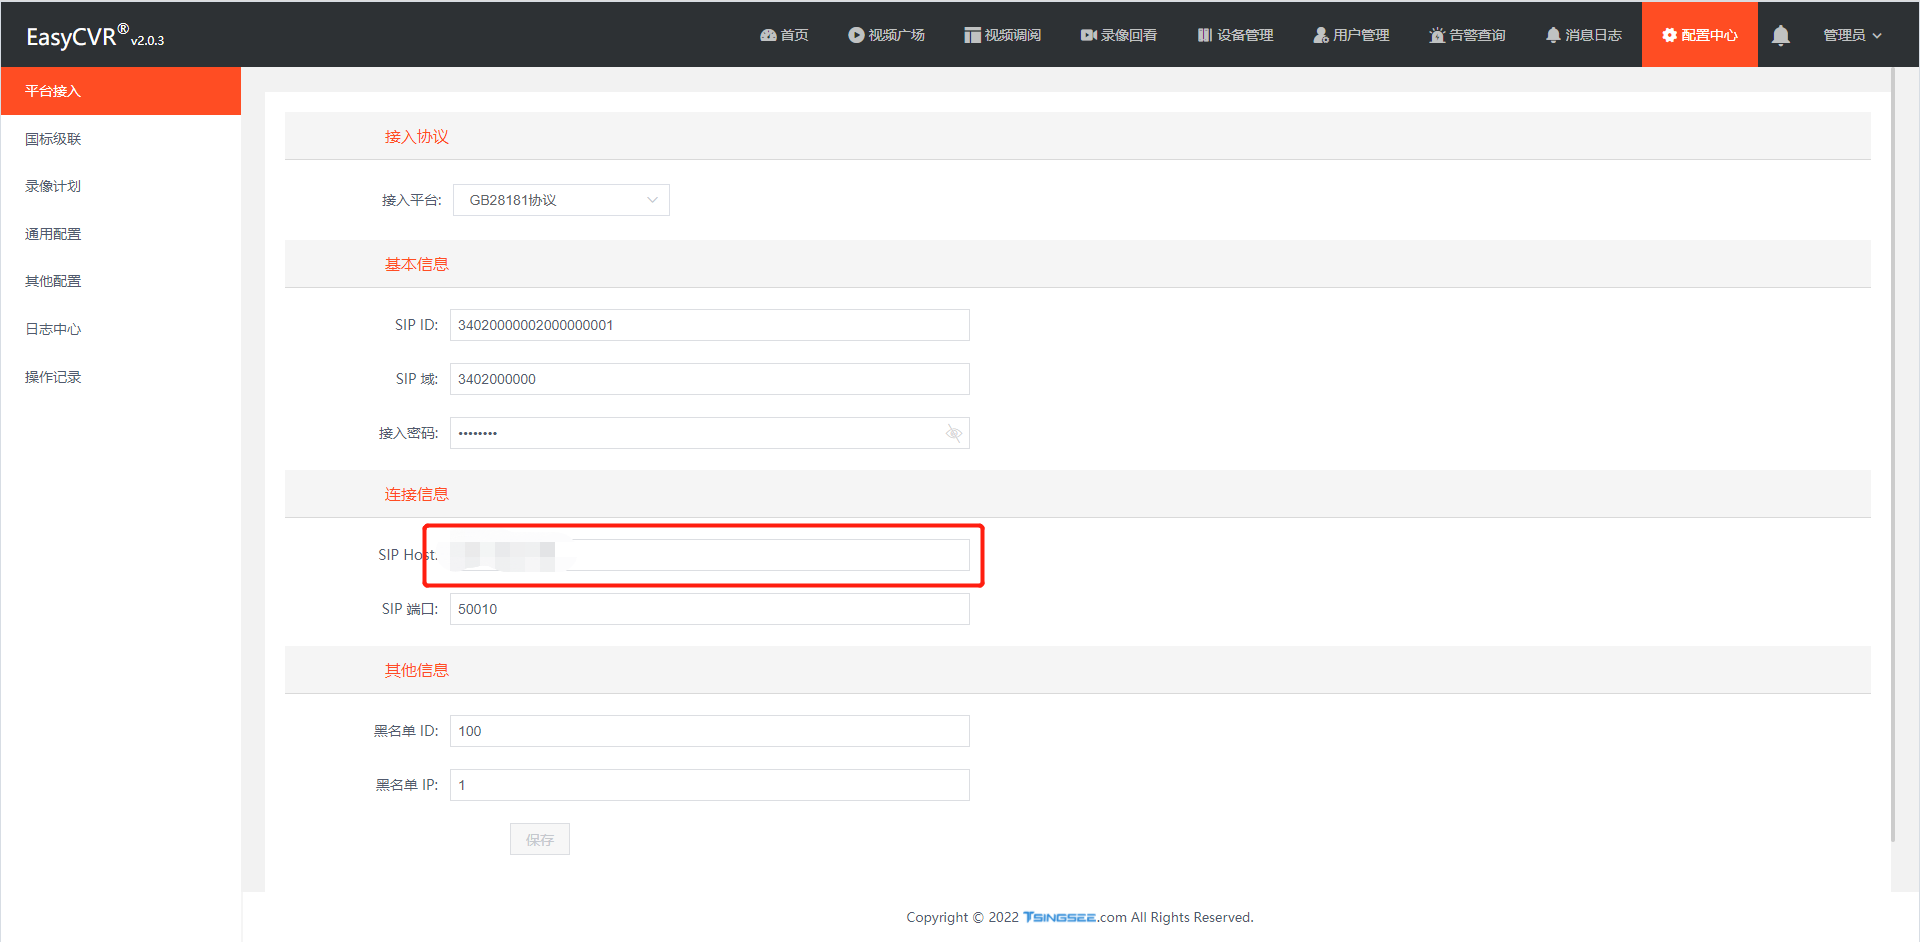Open 视频调阅 in top navigation
Screen dimensions: 1920x942
[x=1002, y=35]
